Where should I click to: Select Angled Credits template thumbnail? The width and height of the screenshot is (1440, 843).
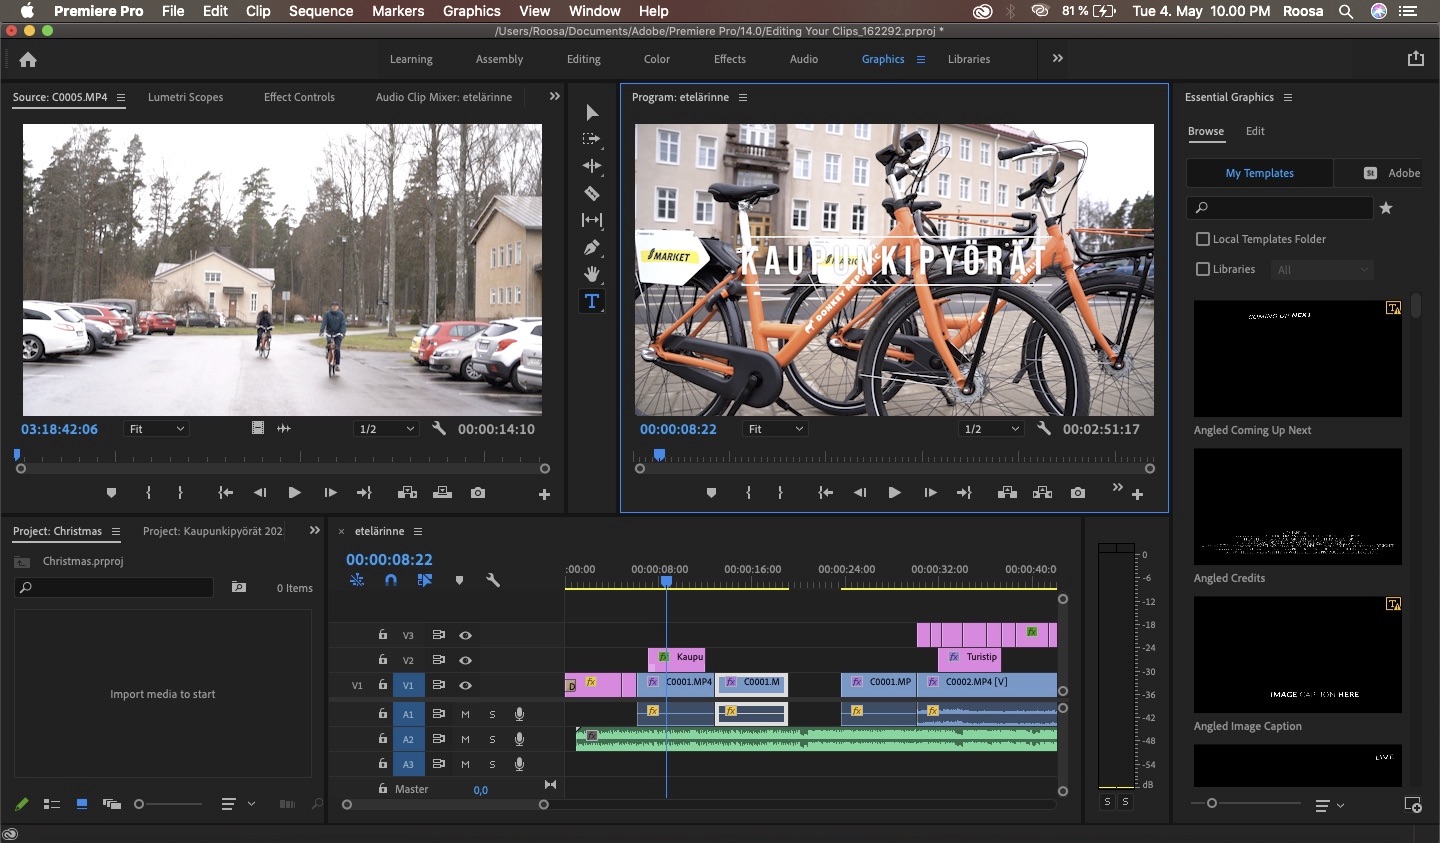1298,507
